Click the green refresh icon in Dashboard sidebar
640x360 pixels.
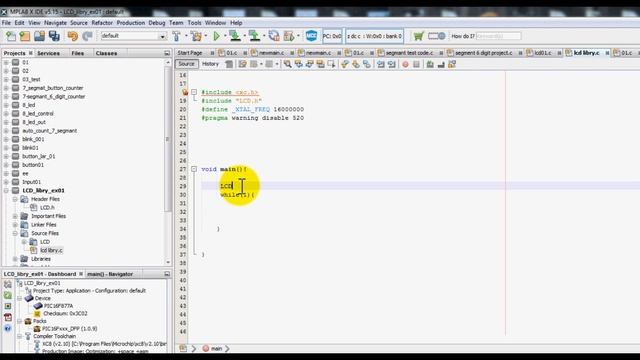[x=8, y=295]
